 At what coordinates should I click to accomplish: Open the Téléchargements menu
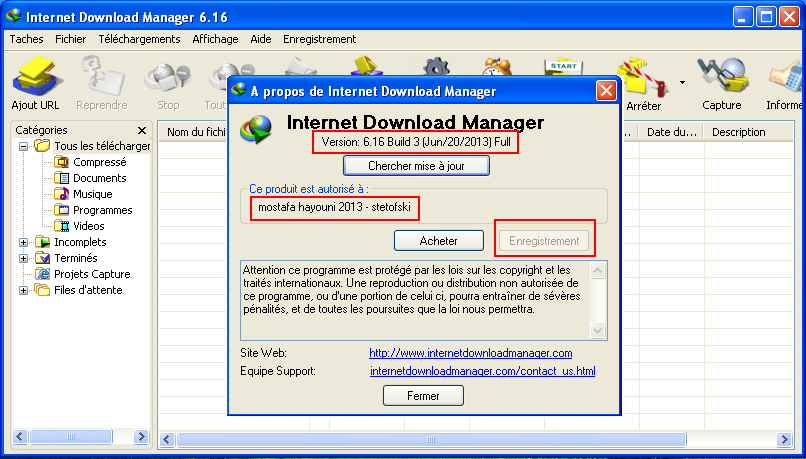click(x=139, y=39)
